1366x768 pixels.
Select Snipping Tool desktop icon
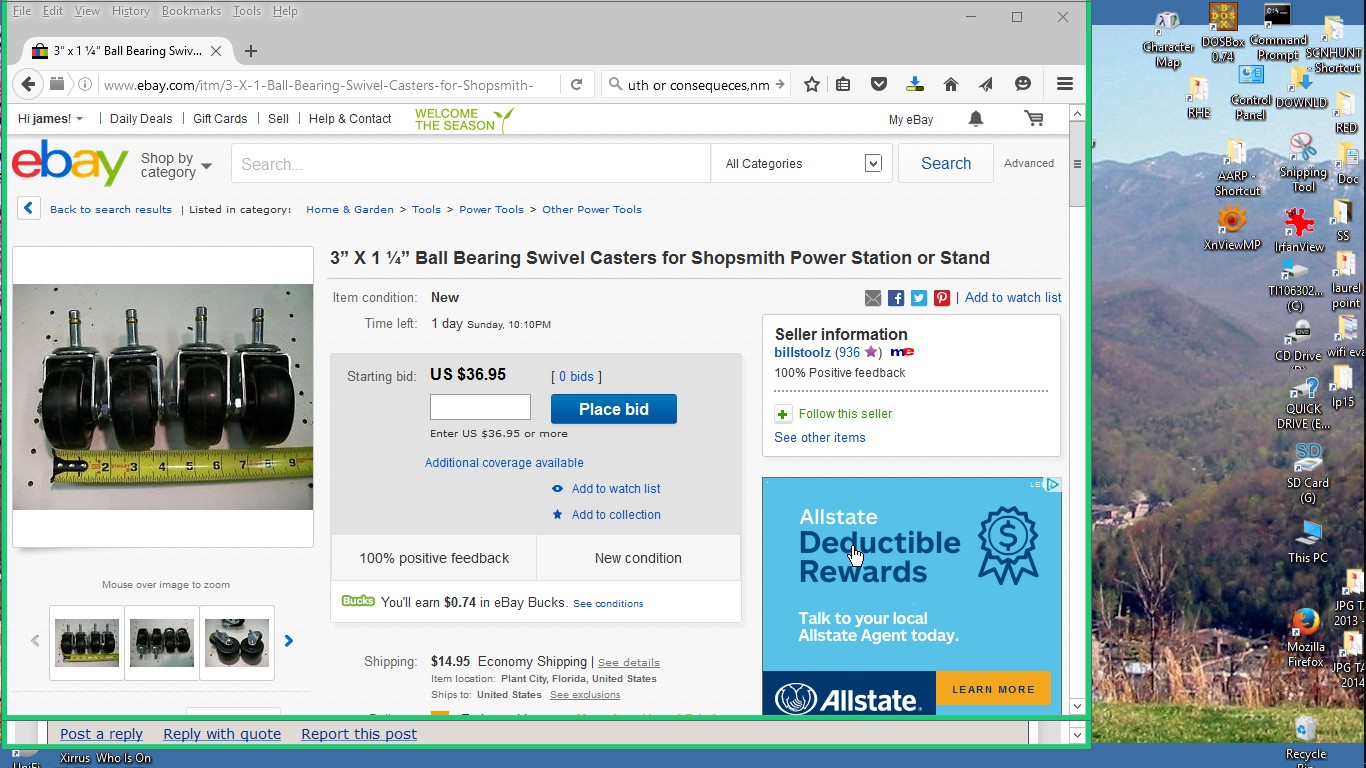[1303, 163]
